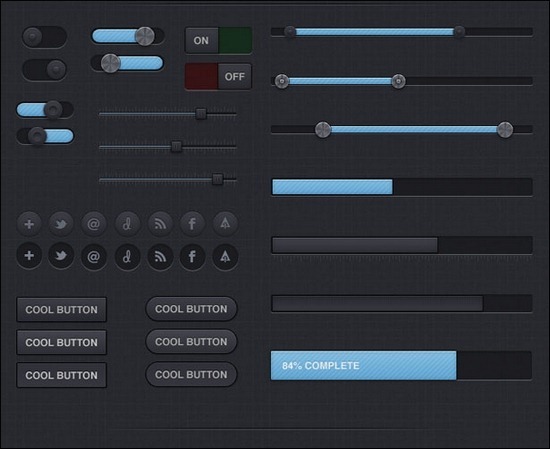Click the Facebook f icon in the darker row
This screenshot has width=550, height=449.
192,257
